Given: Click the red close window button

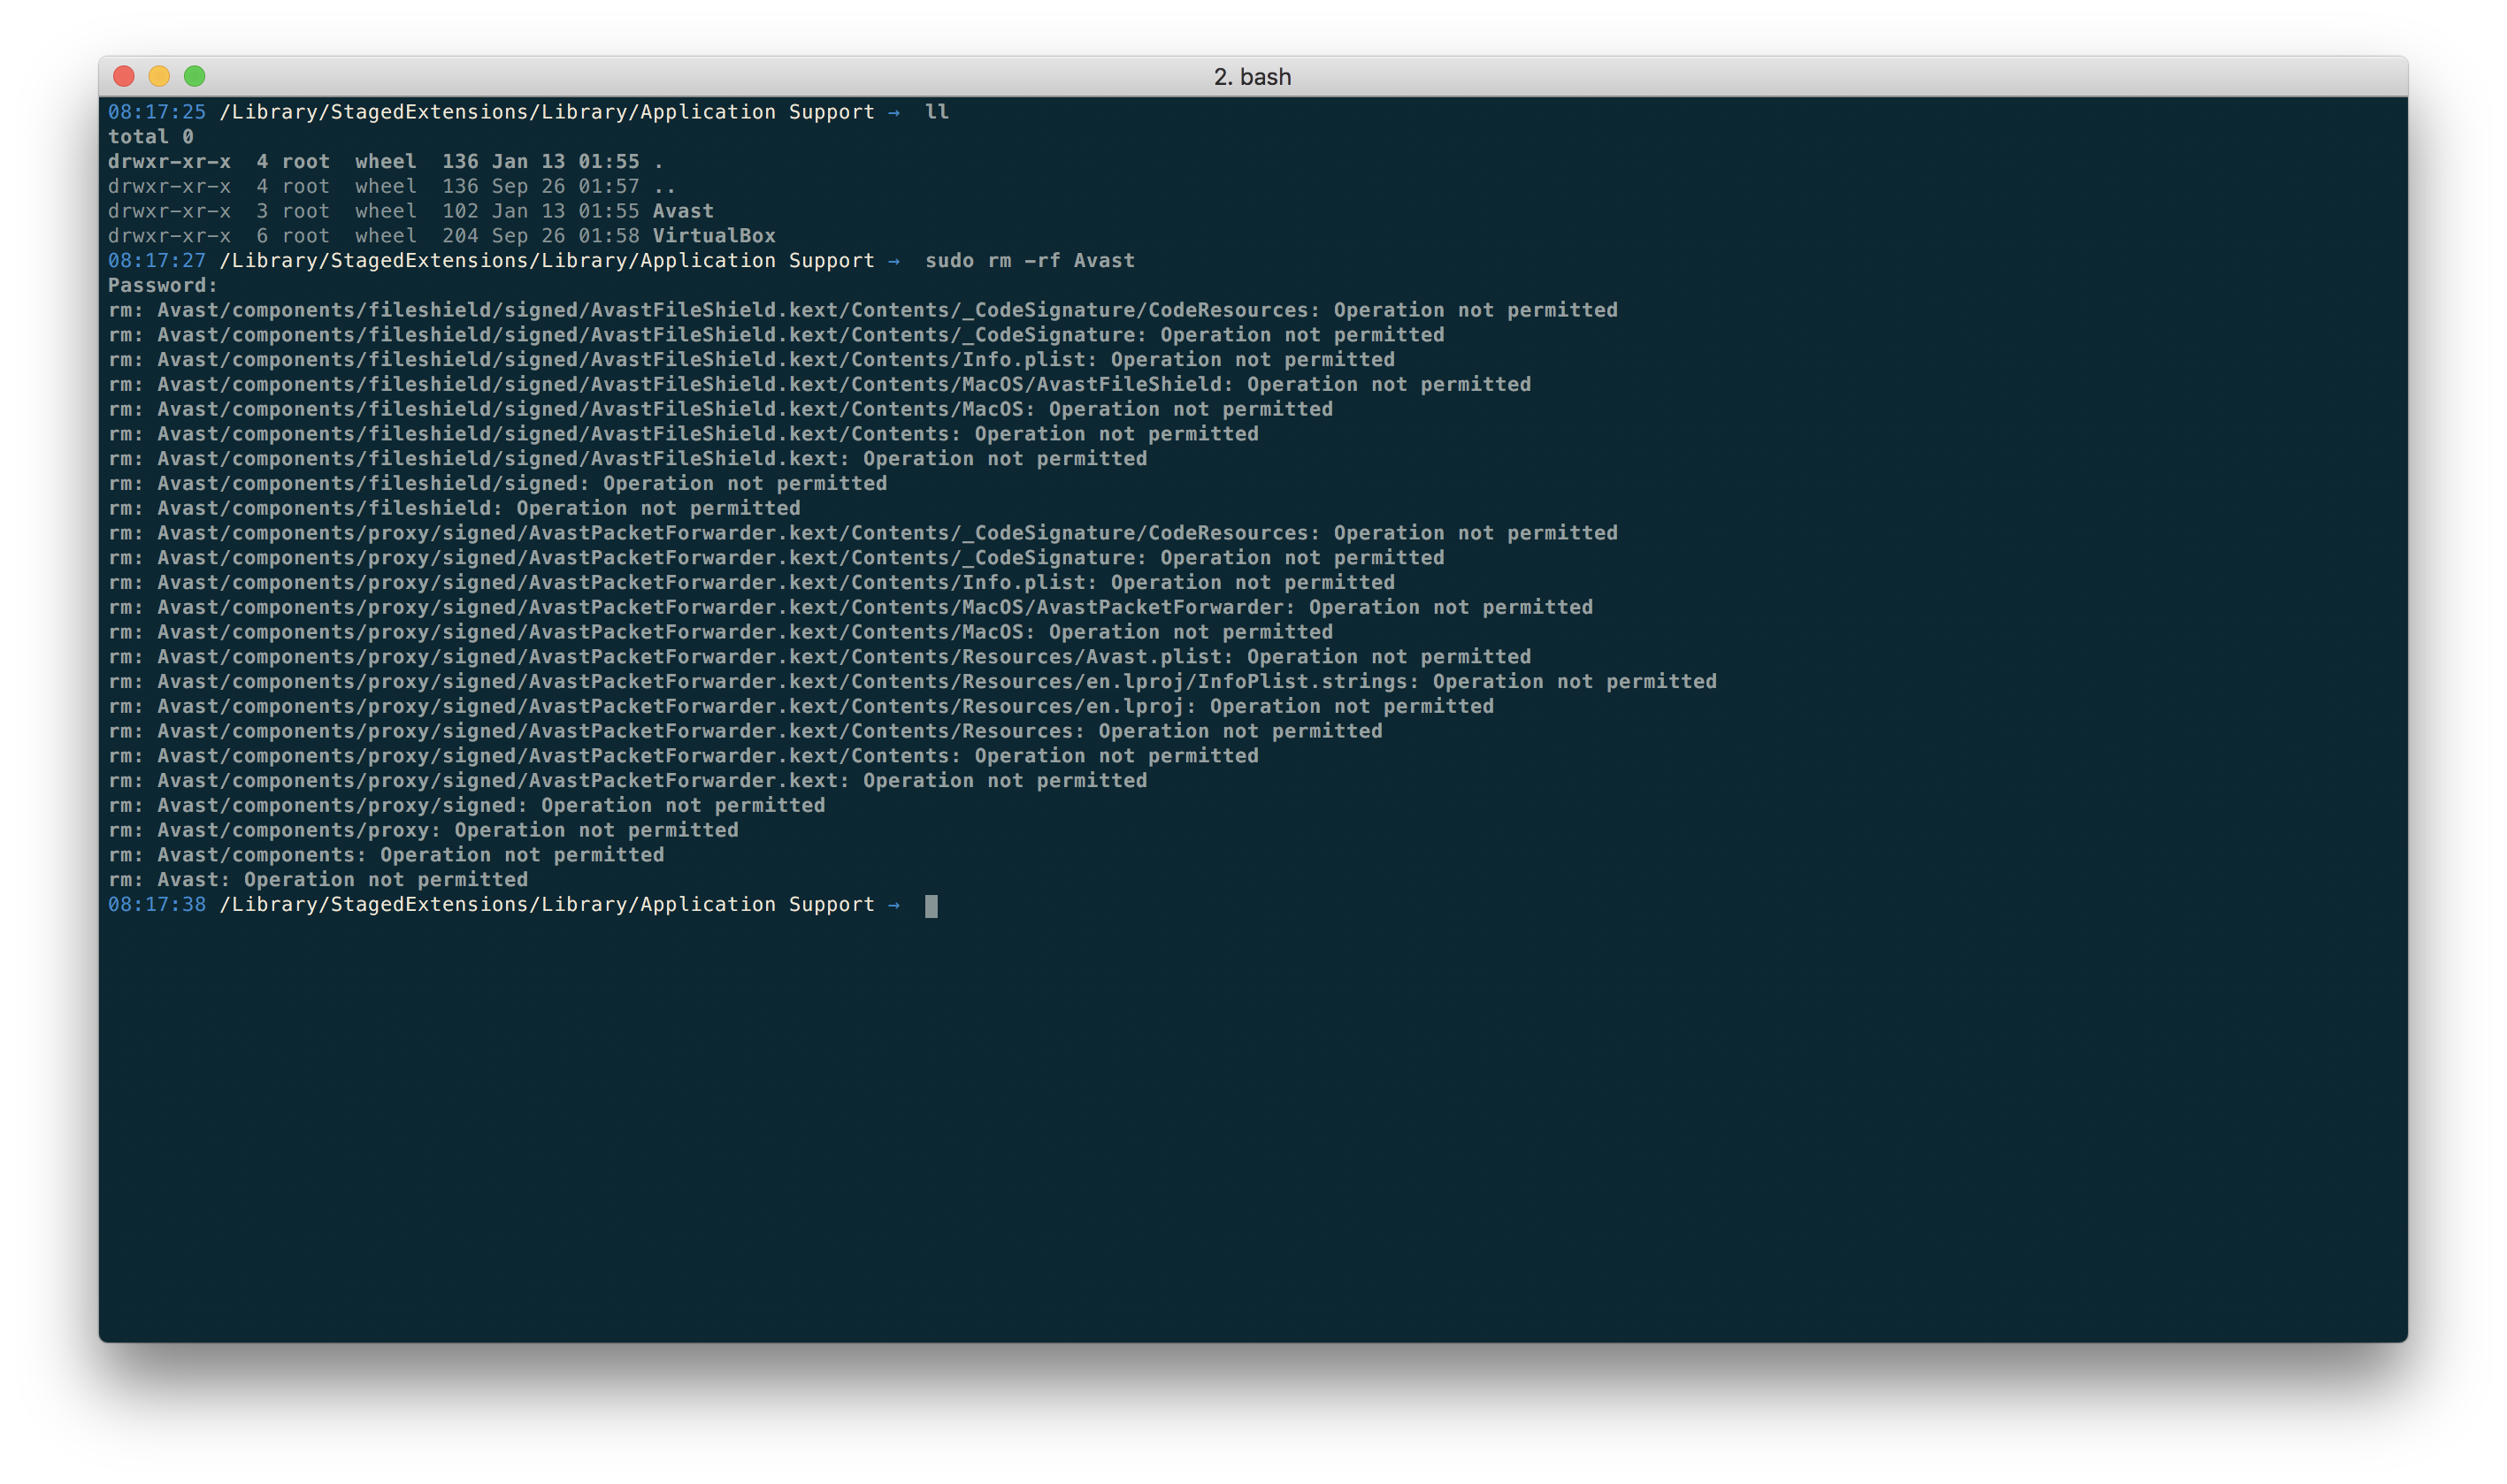Looking at the screenshot, I should click(x=124, y=76).
